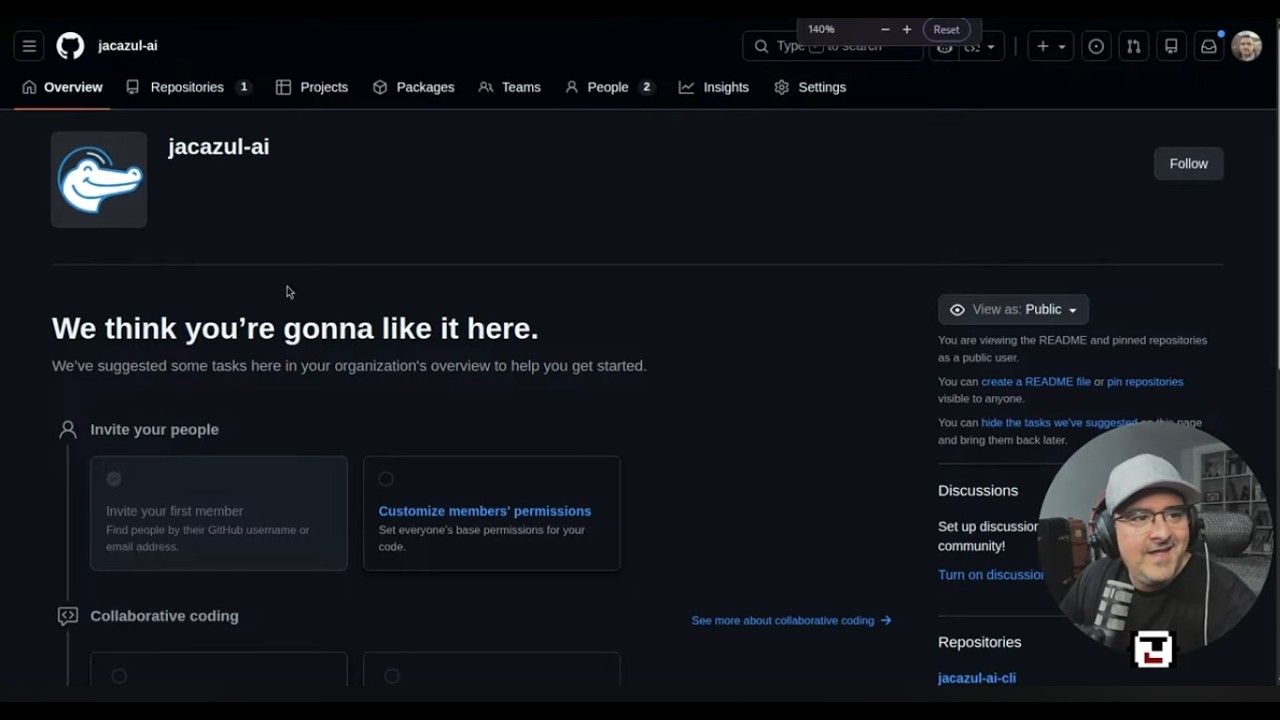Click the zoom-out minus button
1280x720 pixels.
coord(885,30)
